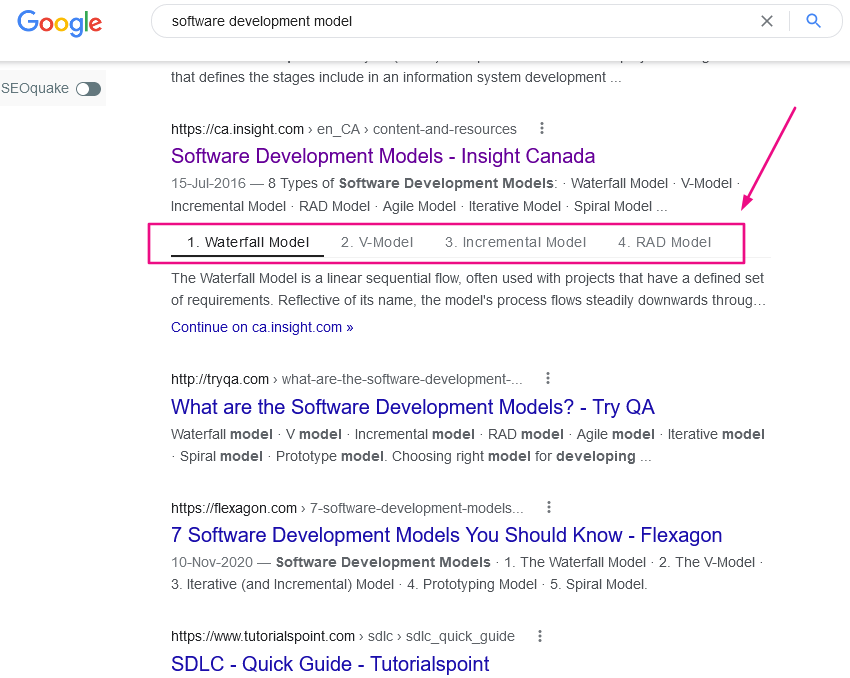850x678 pixels.
Task: Switch to the V-Model tab
Action: [377, 241]
